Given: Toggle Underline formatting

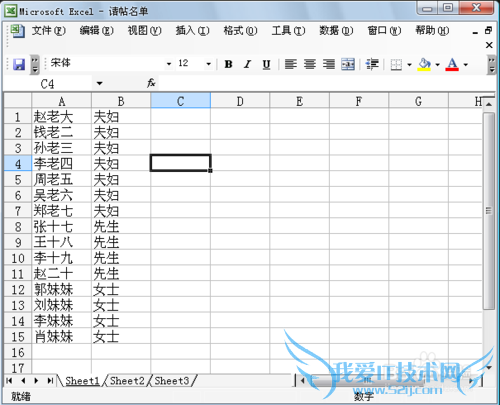Looking at the screenshot, I should tap(266, 64).
